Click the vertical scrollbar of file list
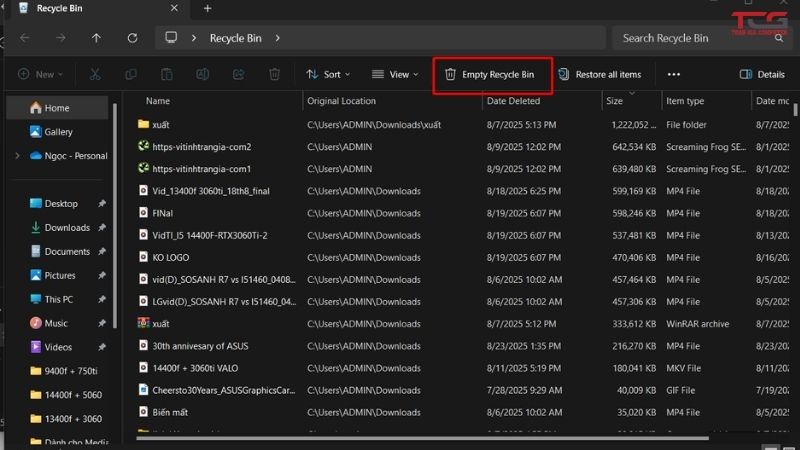 [x=795, y=110]
